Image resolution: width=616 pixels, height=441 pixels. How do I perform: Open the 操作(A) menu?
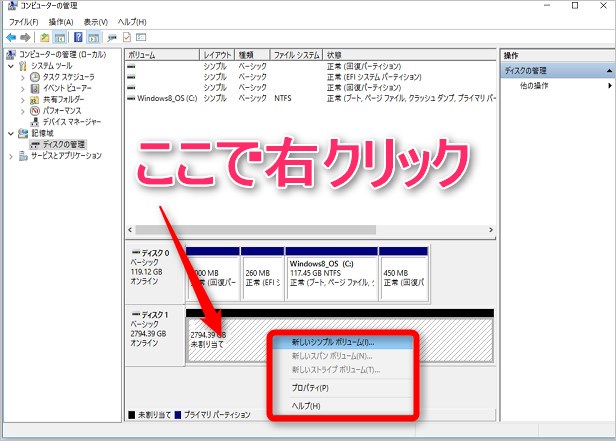(61, 22)
